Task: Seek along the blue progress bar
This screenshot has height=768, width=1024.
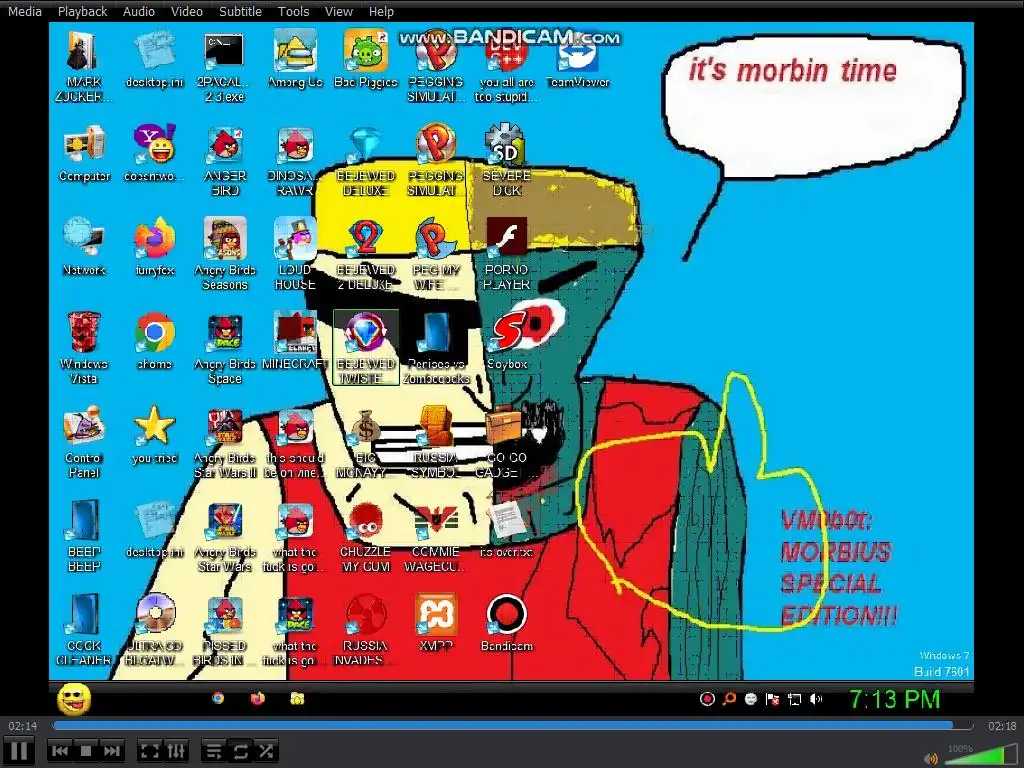Action: click(x=512, y=726)
